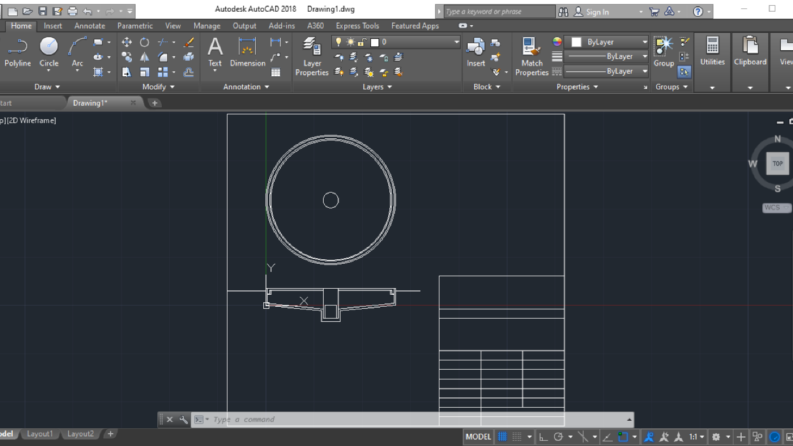Open the Annotate ribbon tab
The image size is (793, 446).
click(x=90, y=26)
